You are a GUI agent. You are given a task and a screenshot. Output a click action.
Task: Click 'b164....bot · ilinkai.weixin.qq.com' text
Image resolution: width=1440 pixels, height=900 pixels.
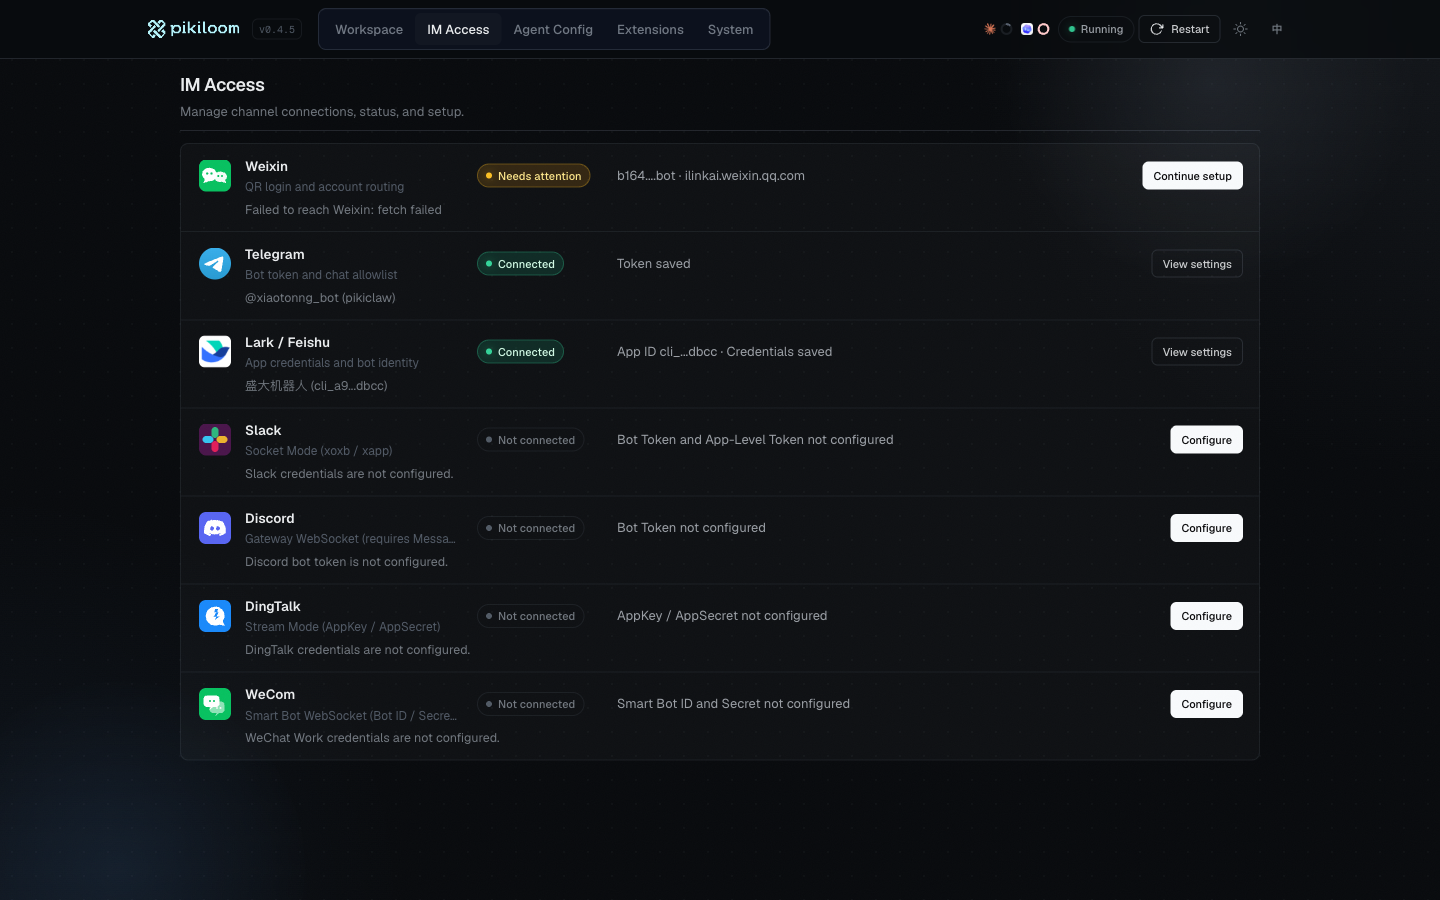[711, 176]
